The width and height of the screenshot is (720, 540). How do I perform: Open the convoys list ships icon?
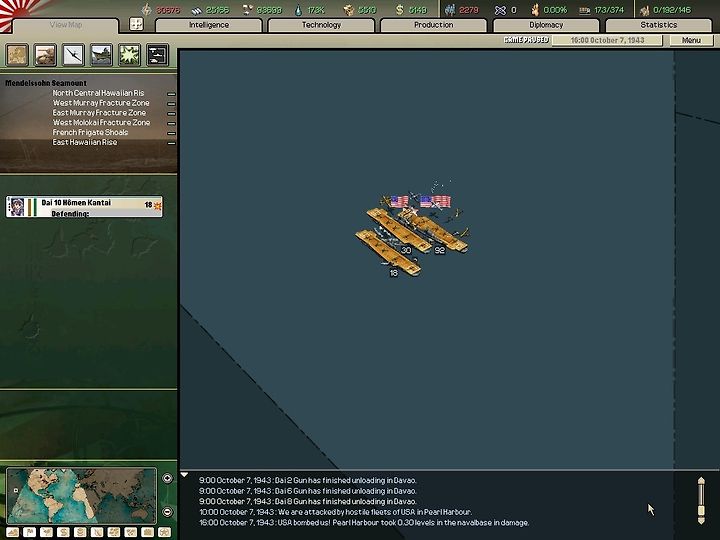(158, 55)
